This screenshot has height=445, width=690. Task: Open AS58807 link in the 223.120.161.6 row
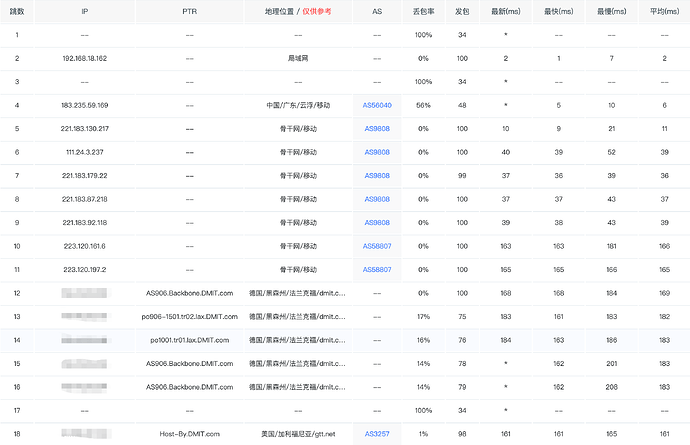377,246
